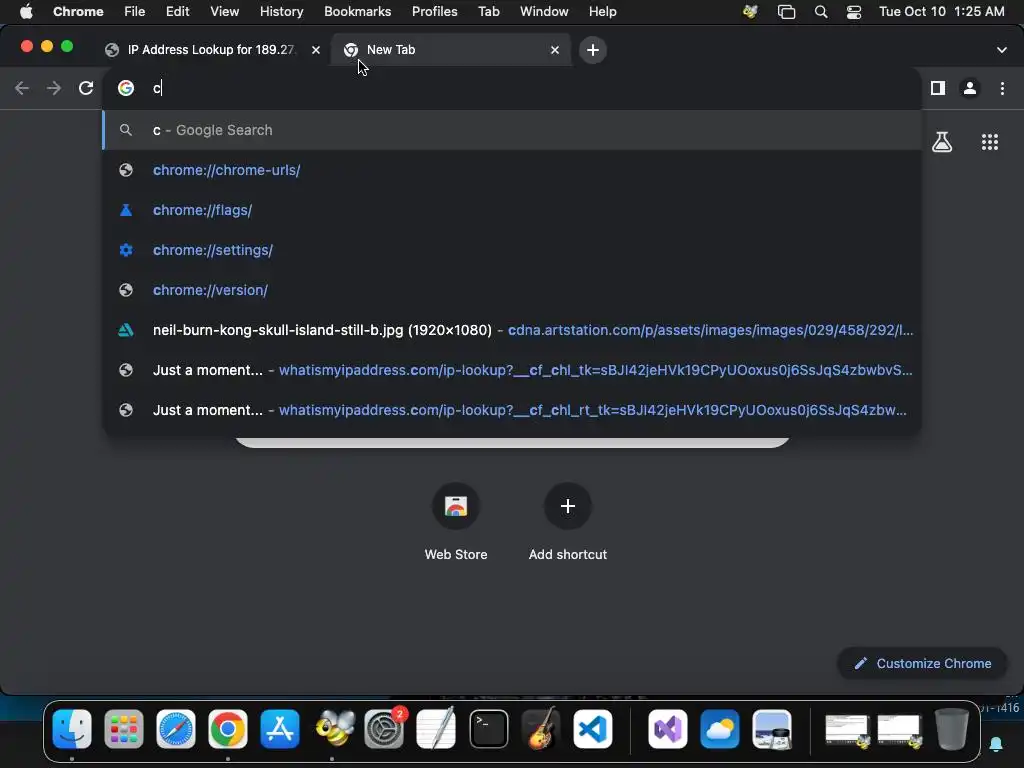Open a new tab with the plus button
The width and height of the screenshot is (1024, 768).
point(593,50)
